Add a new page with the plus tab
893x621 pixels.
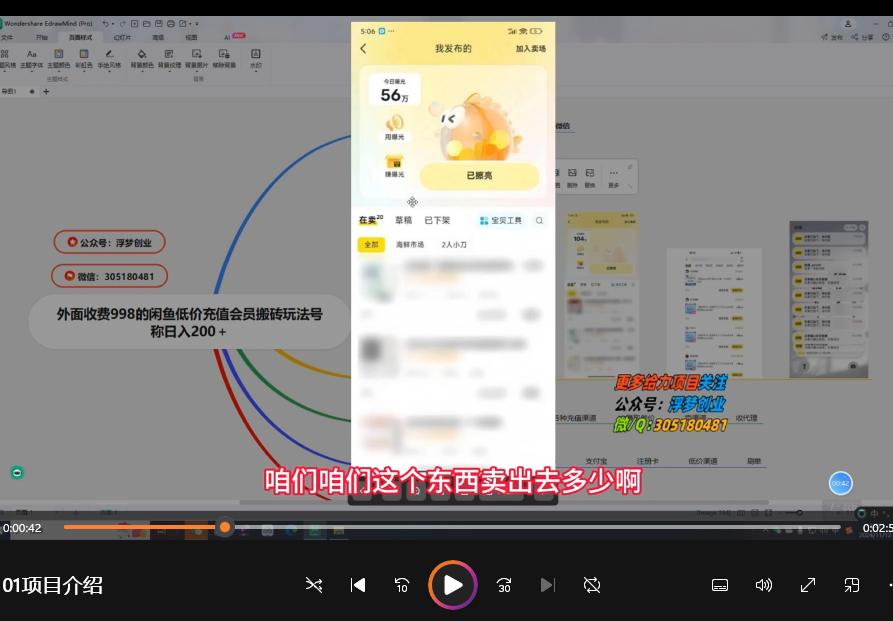(x=46, y=91)
